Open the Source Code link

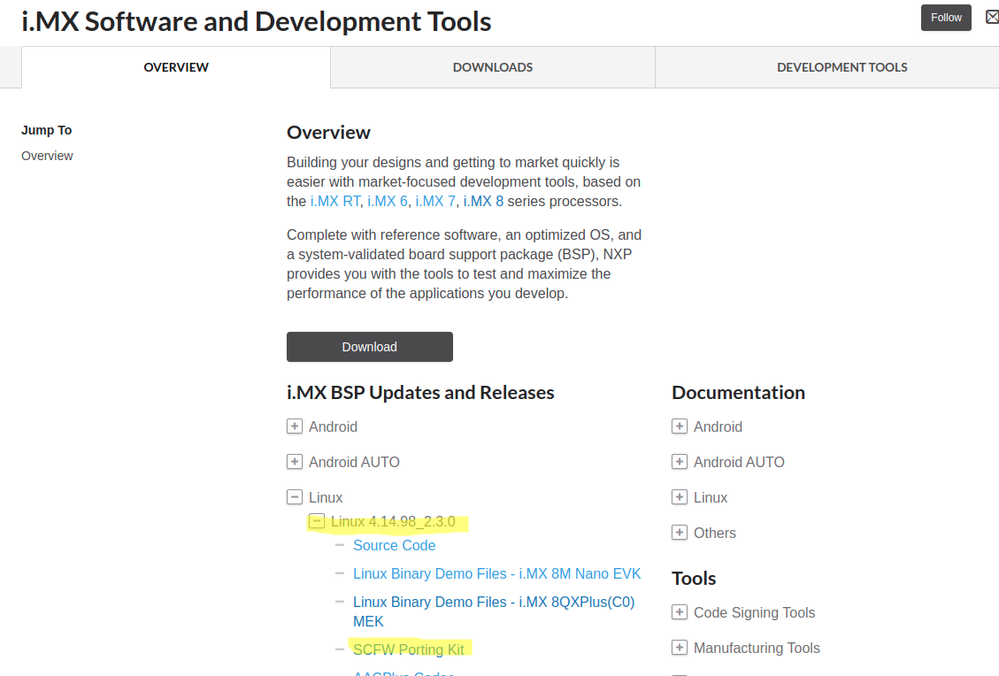tap(394, 545)
